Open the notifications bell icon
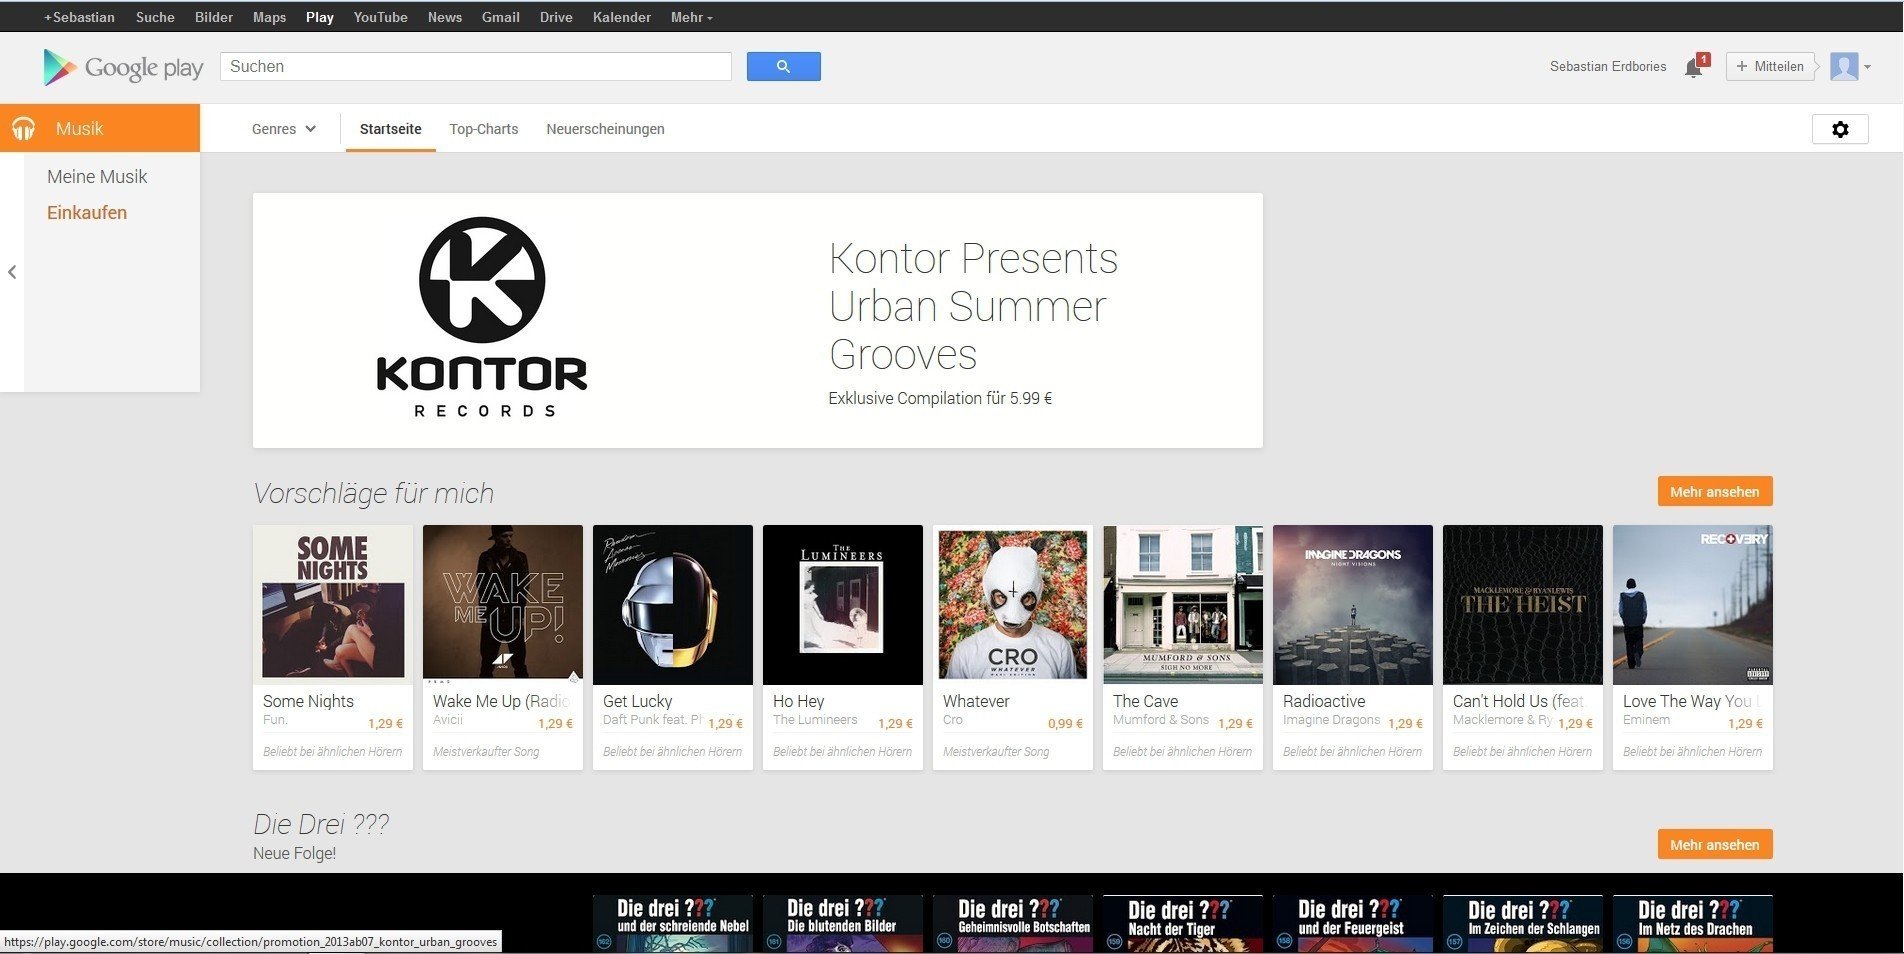 [1694, 67]
